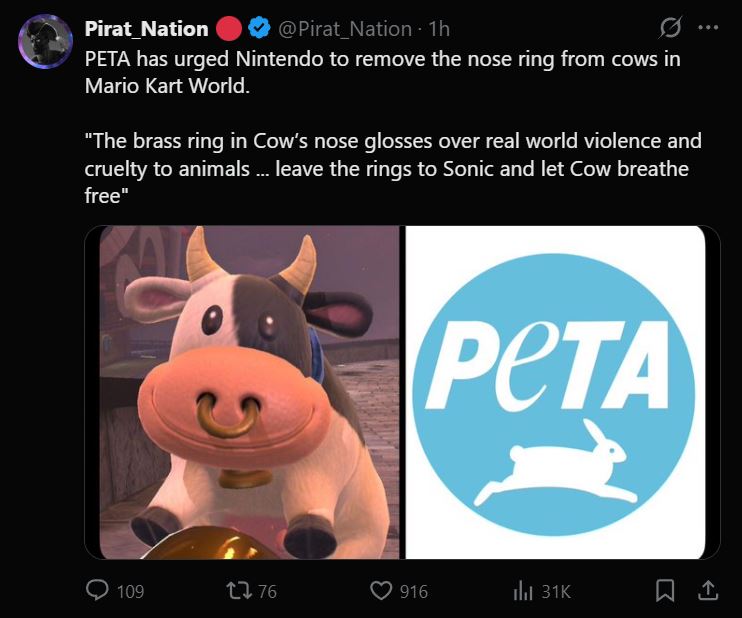Open the post via the 1h timestamp
The height and width of the screenshot is (618, 742).
(438, 29)
